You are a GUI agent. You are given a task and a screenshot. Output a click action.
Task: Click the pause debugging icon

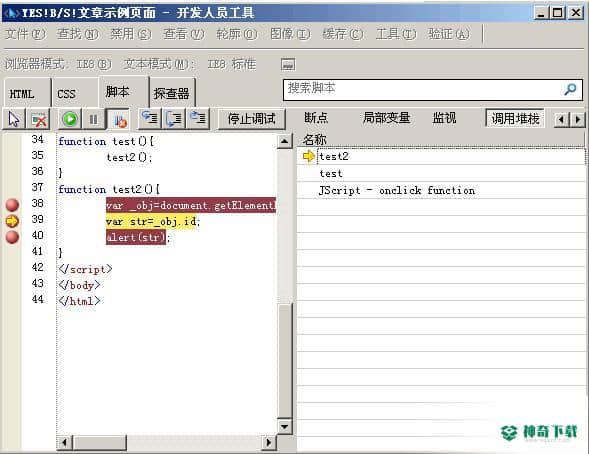[93, 119]
